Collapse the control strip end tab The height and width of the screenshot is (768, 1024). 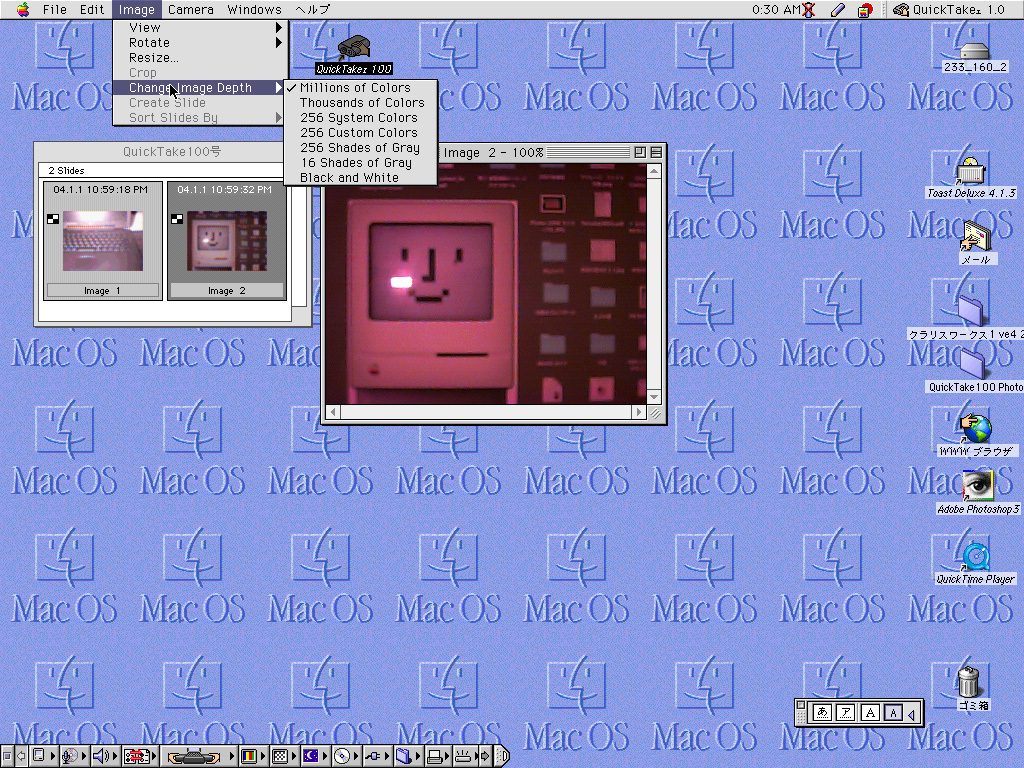pyautogui.click(x=502, y=756)
